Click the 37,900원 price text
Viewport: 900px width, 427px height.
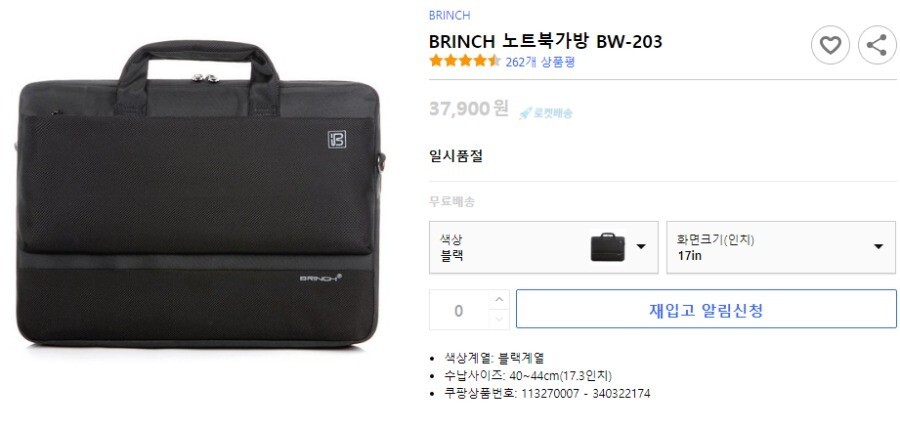(x=469, y=108)
